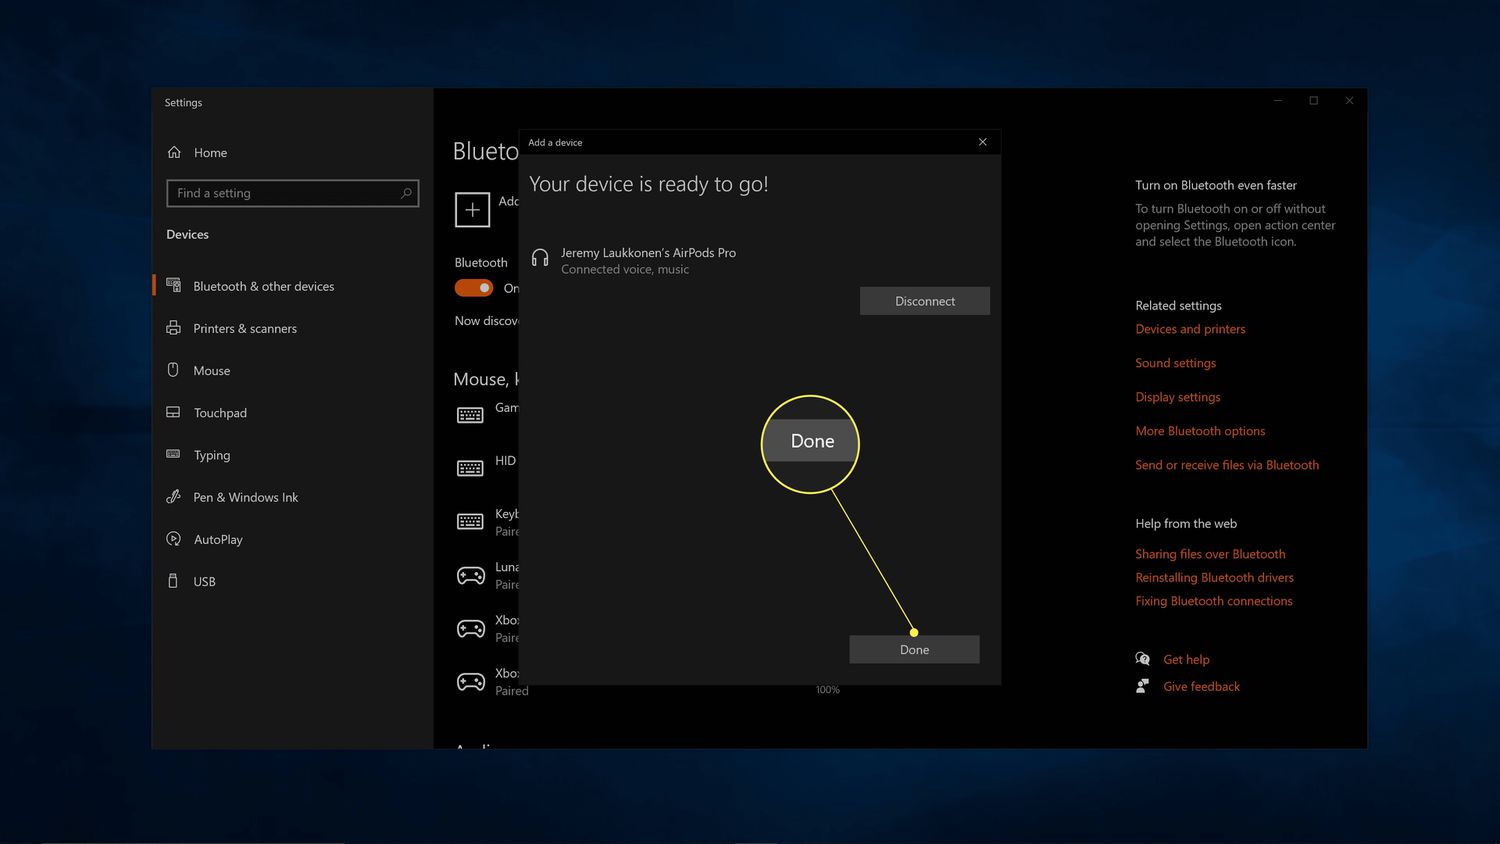The width and height of the screenshot is (1500, 844).
Task: Click the USB icon in sidebar
Action: (173, 581)
